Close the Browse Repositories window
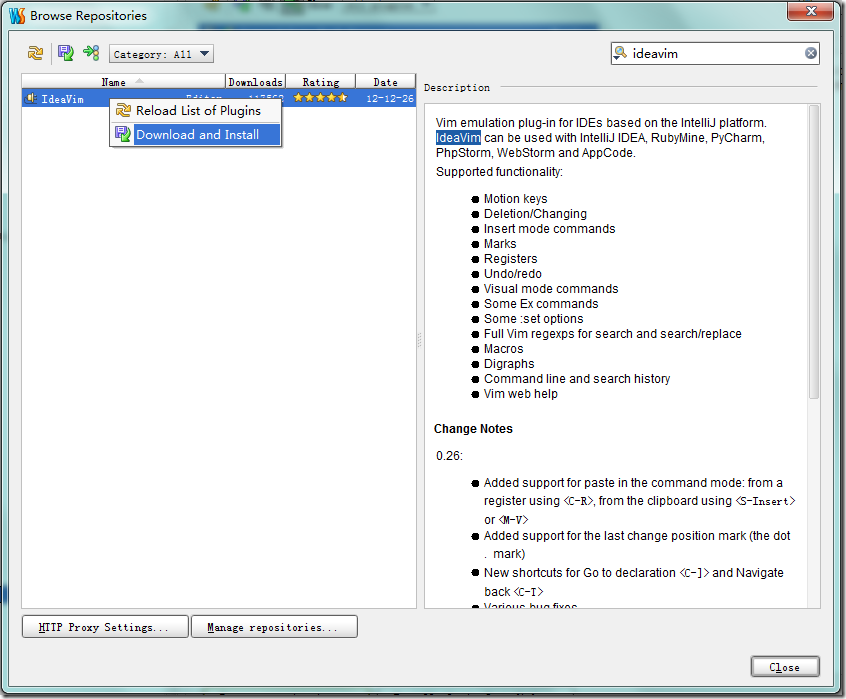Screen dimensions: 846x699 [x=810, y=11]
